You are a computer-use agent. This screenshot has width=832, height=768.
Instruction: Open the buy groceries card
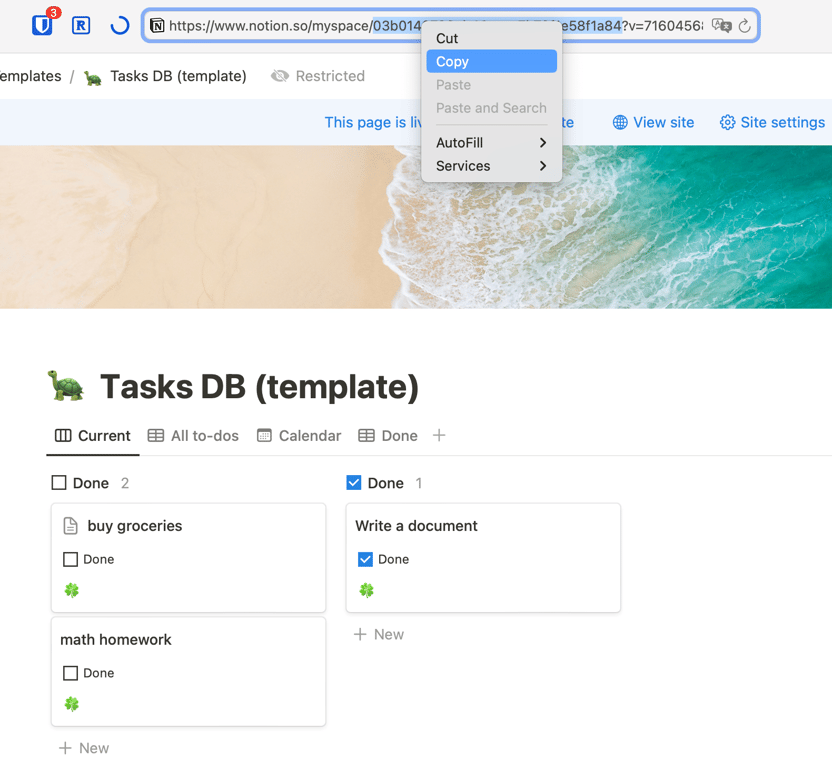pos(188,558)
